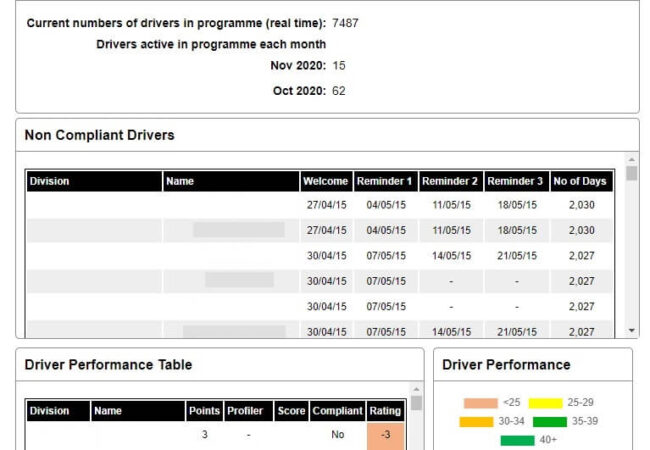The image size is (650, 450).
Task: Click the Driver Performance Table panel title
Action: 109,365
